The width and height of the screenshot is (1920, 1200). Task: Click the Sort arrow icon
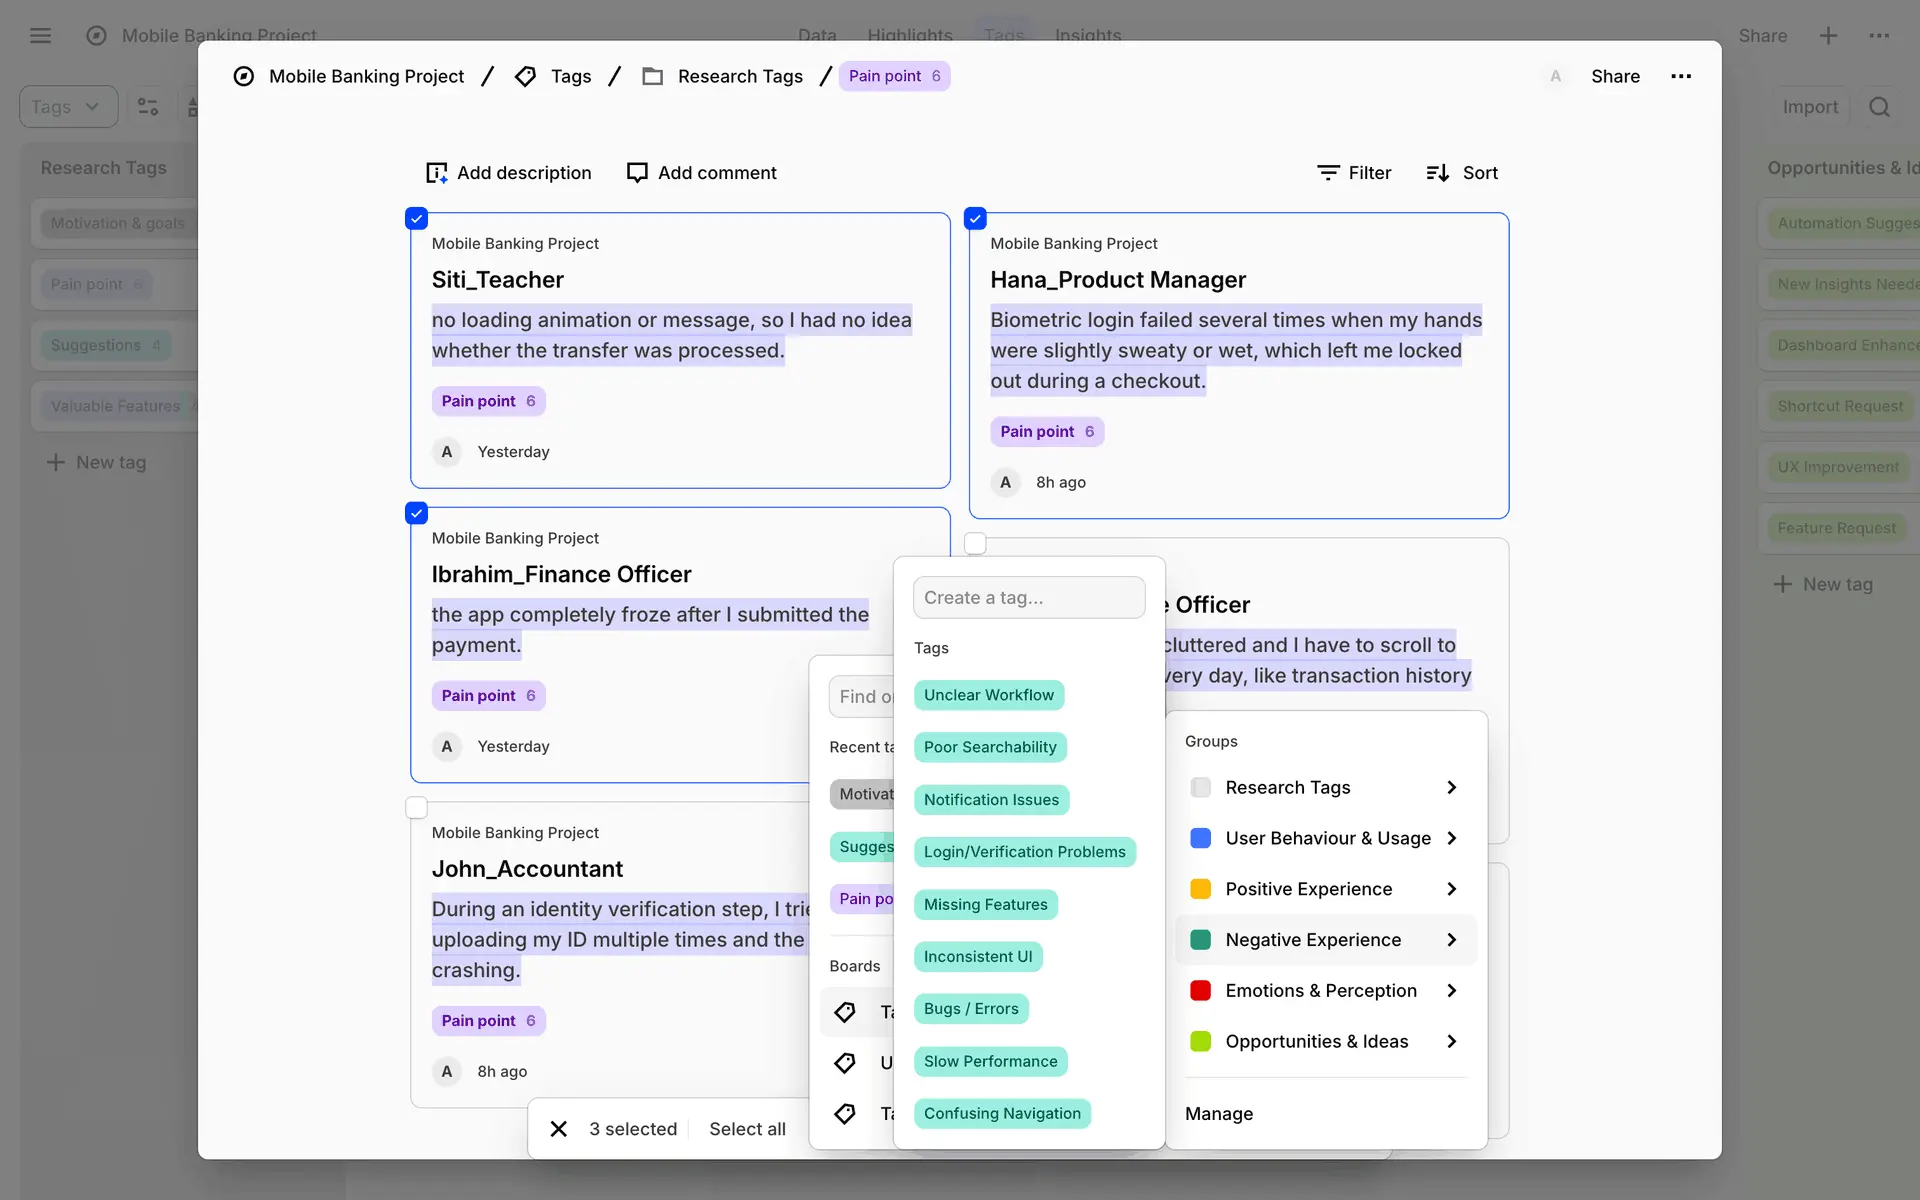point(1437,173)
